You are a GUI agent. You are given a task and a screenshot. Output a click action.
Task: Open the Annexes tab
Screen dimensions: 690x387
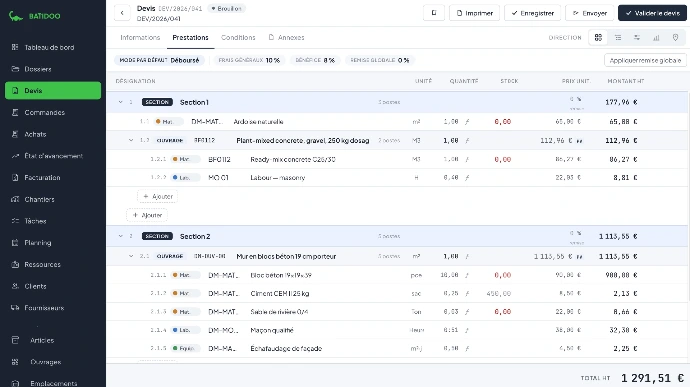[286, 37]
